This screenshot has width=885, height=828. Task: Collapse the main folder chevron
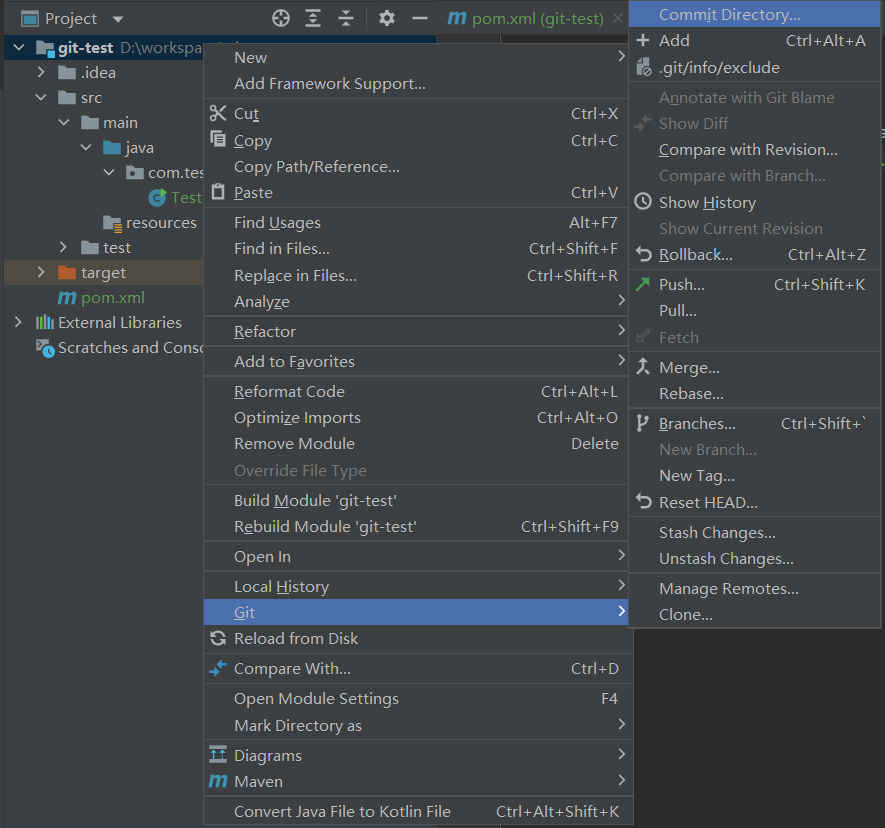pos(64,122)
